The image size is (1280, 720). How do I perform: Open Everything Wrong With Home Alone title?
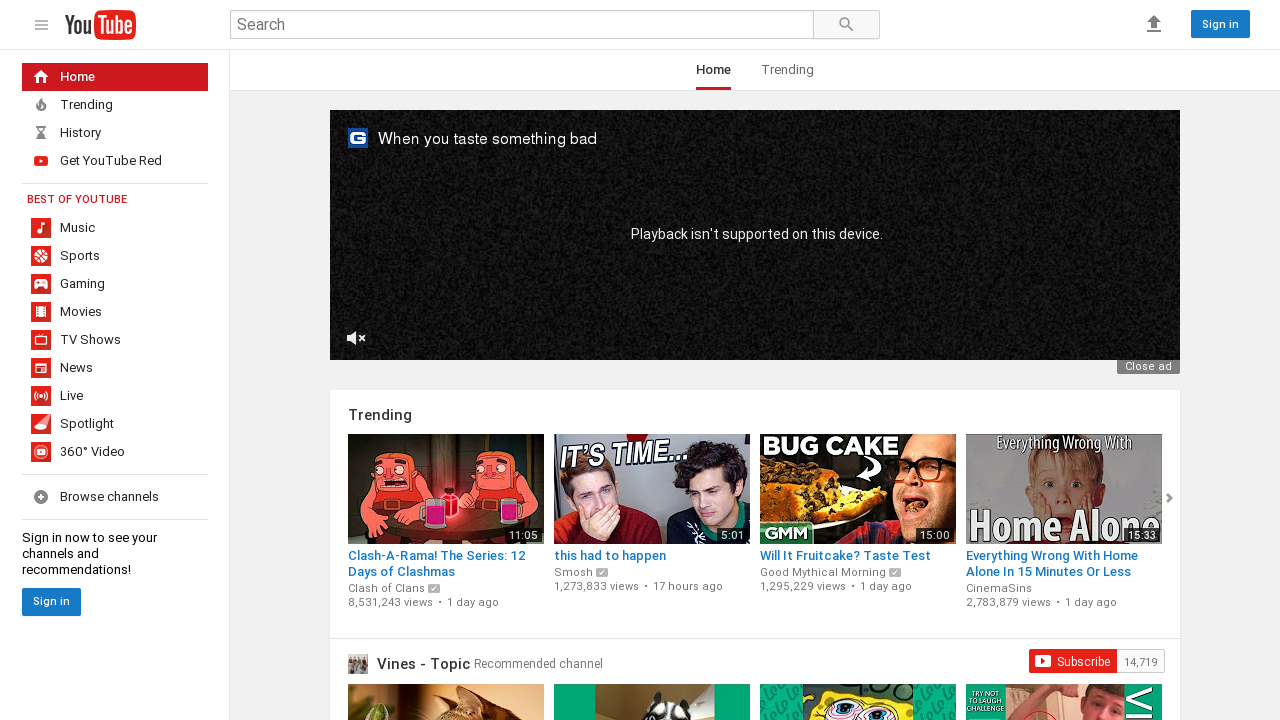[1052, 564]
